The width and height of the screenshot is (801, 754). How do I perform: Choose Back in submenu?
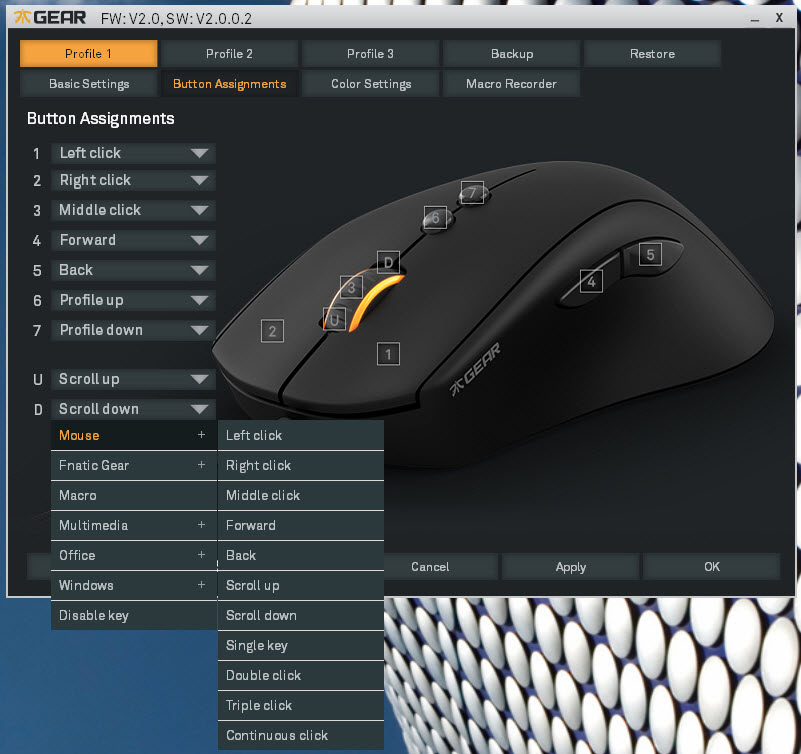click(x=301, y=555)
